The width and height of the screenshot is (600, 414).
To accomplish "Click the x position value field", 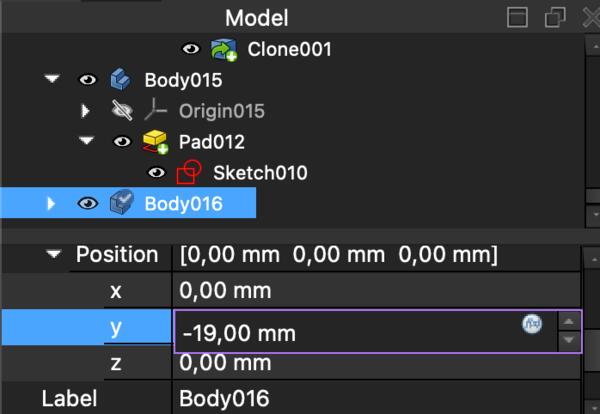I will click(370, 291).
